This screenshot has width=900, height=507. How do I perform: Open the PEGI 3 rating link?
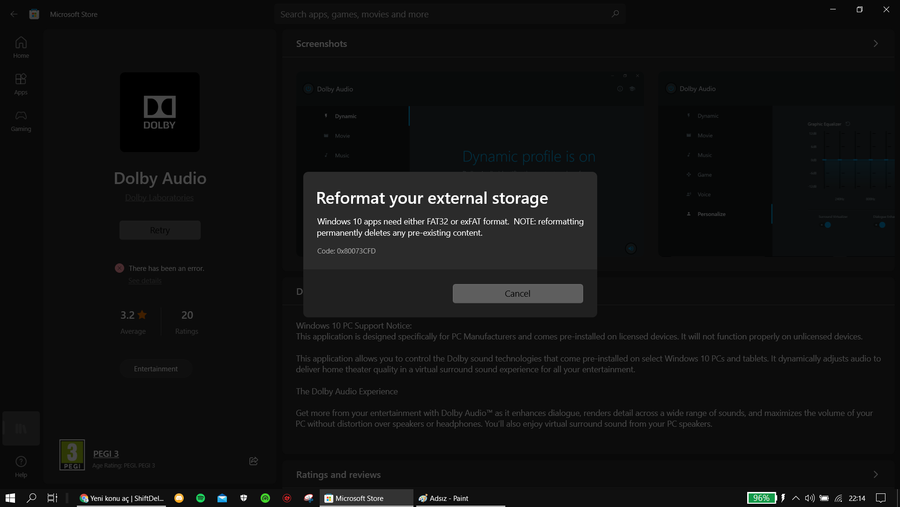tap(107, 454)
